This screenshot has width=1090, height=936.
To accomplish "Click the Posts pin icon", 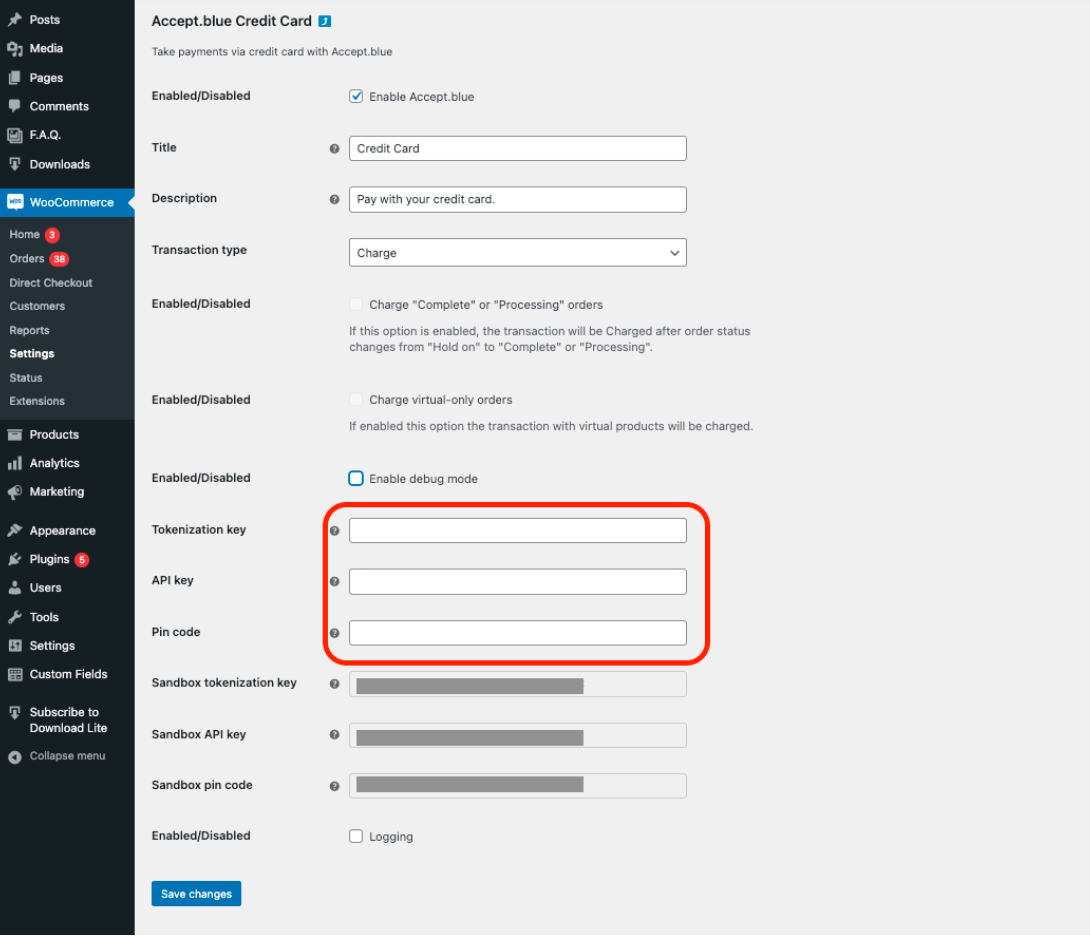I will tap(15, 19).
